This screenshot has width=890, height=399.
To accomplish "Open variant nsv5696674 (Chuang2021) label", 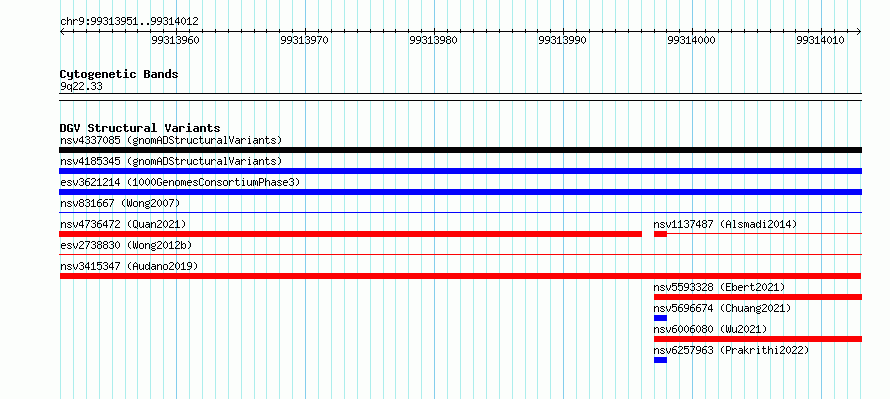I will (722, 308).
